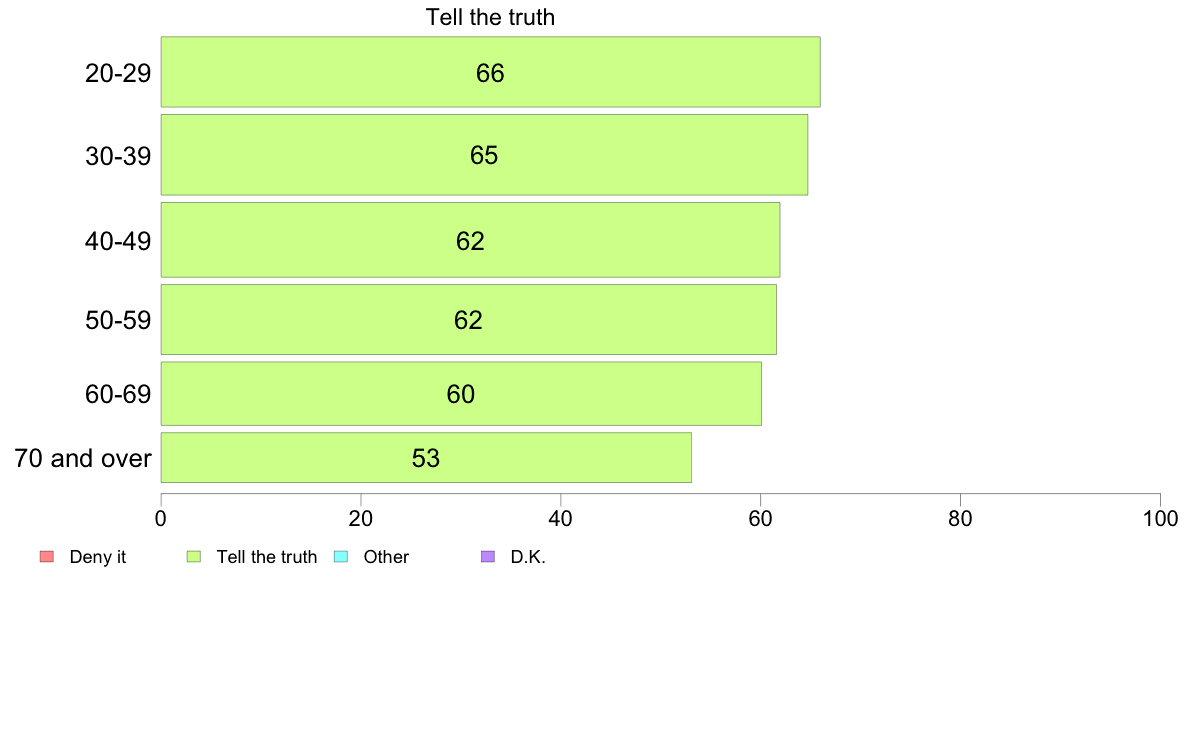Click the 40 tick on the x-axis

[561, 518]
